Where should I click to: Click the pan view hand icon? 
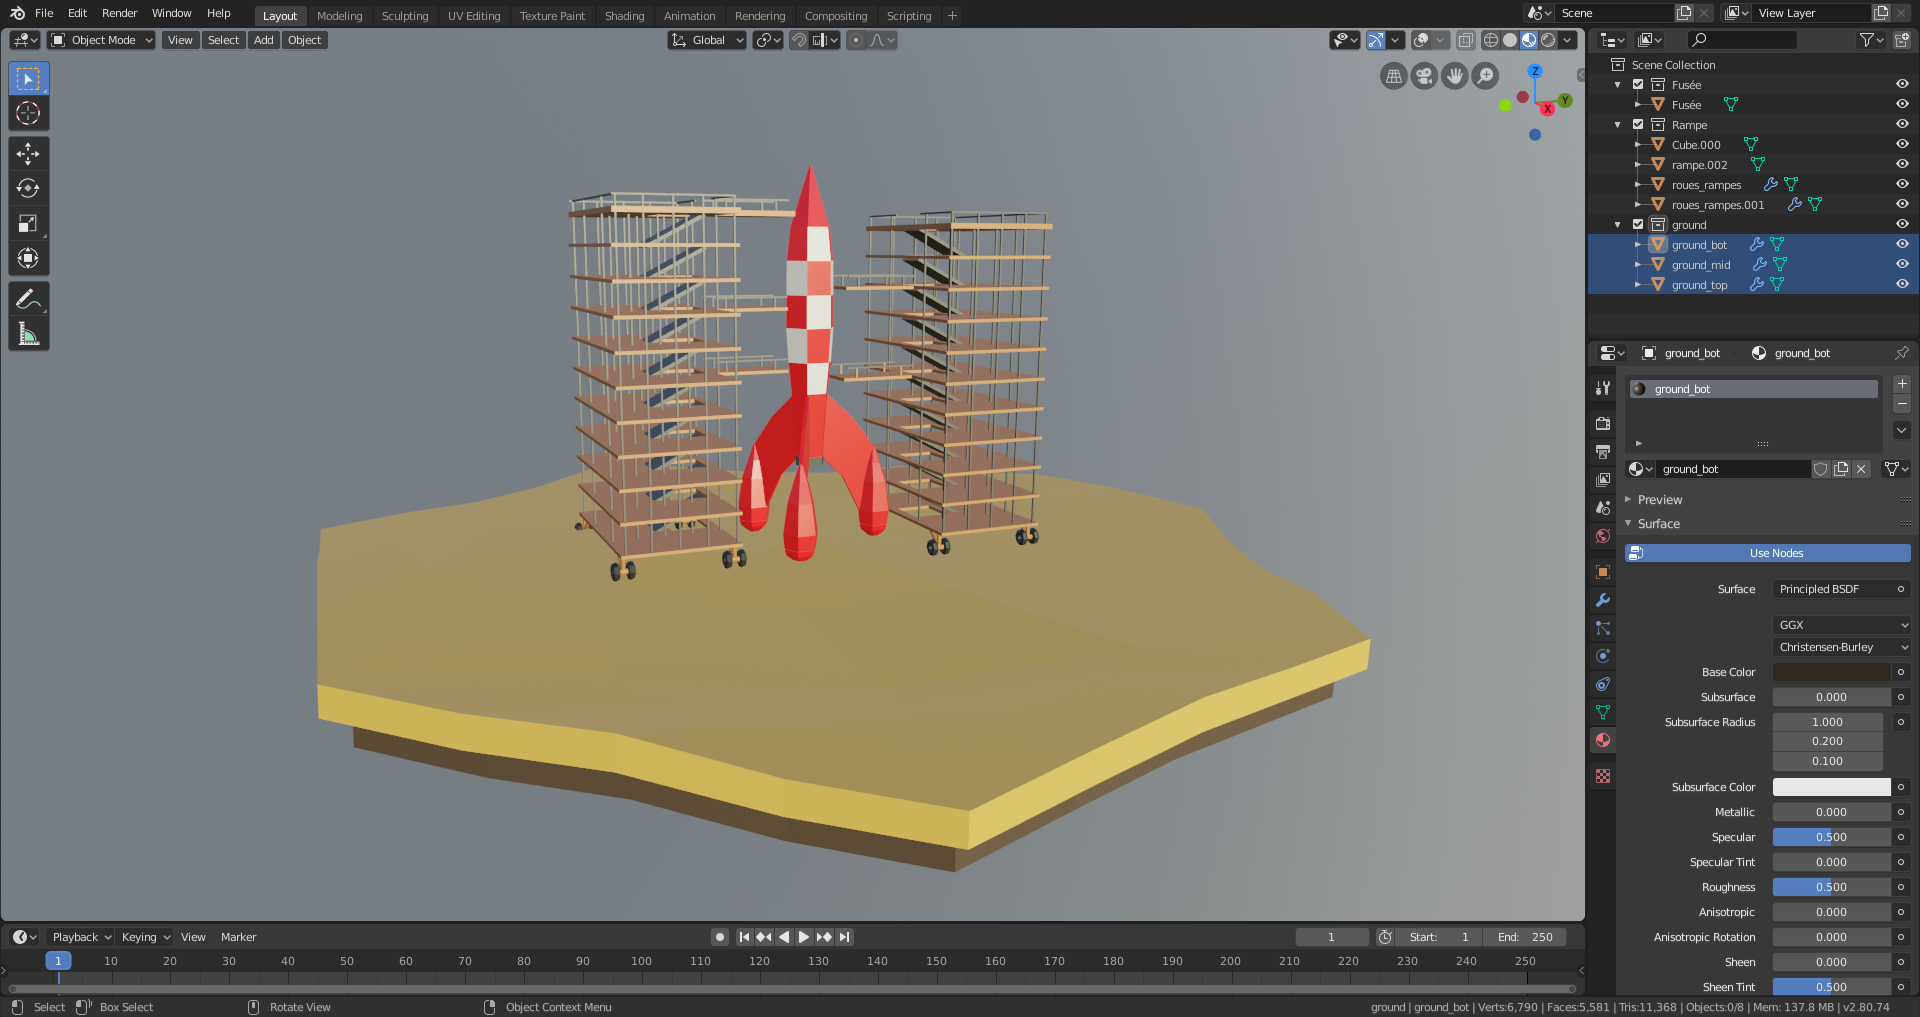coord(1455,76)
